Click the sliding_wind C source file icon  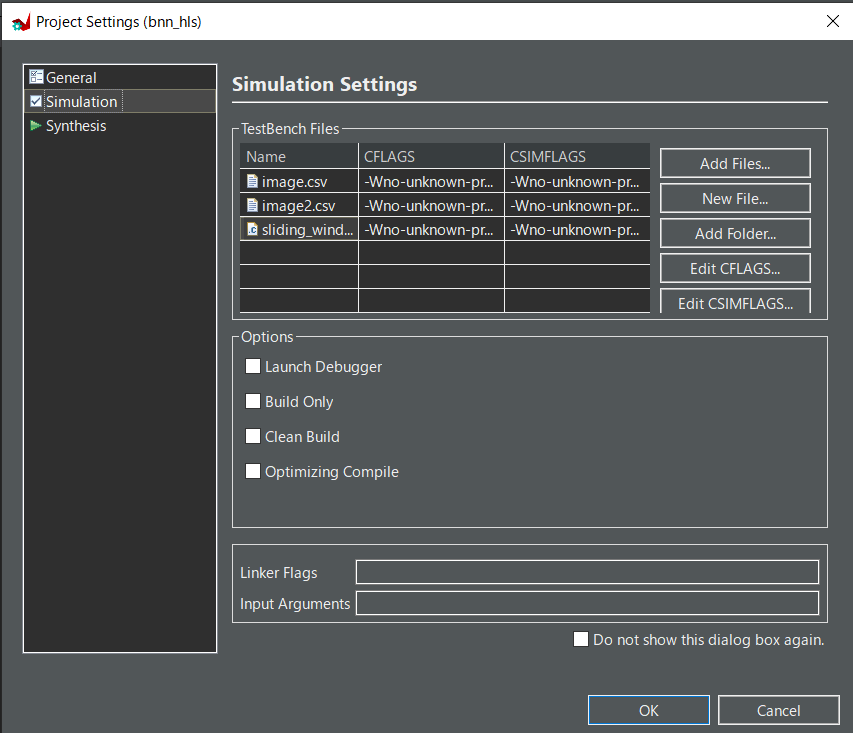tap(252, 230)
